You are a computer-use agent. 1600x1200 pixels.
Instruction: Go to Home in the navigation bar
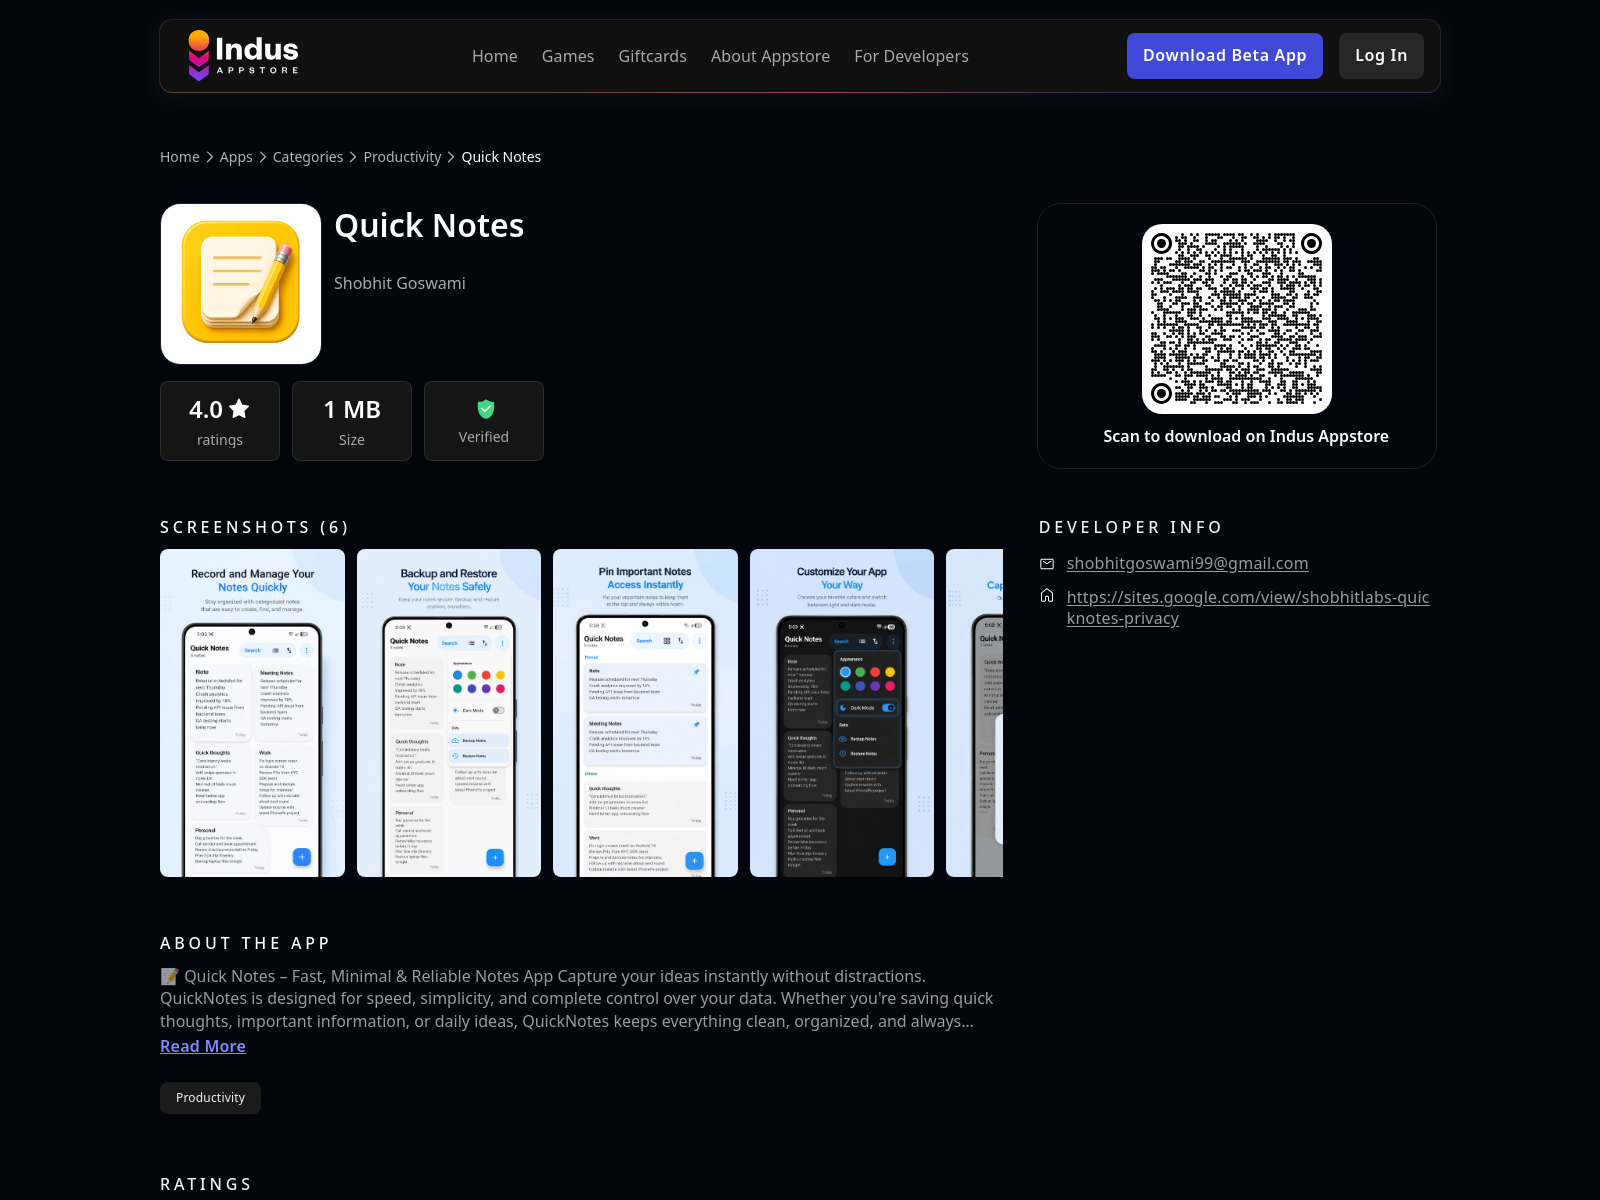pyautogui.click(x=495, y=56)
